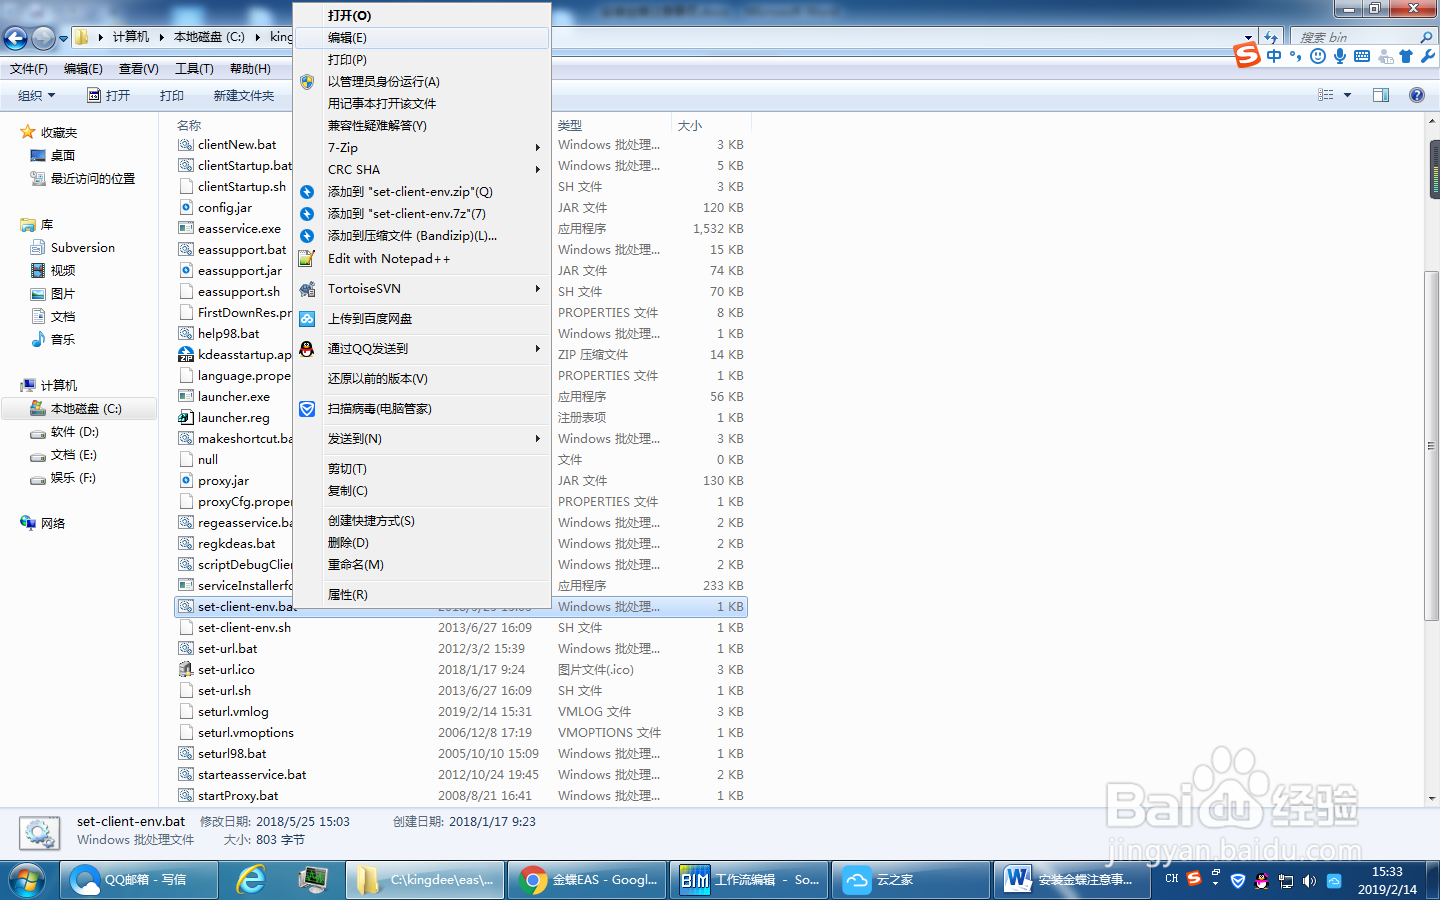This screenshot has width=1440, height=900.
Task: Open the Tools (T) menu
Action: pyautogui.click(x=194, y=69)
